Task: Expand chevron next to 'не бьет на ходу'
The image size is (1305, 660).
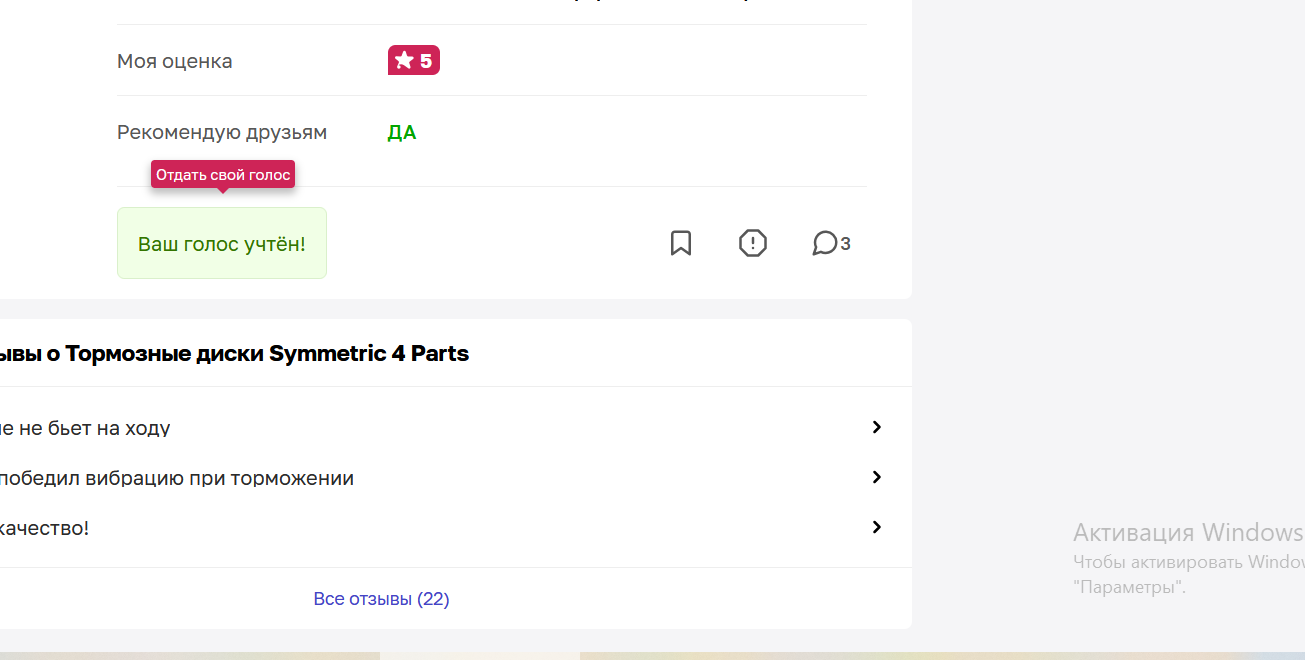Action: tap(877, 427)
